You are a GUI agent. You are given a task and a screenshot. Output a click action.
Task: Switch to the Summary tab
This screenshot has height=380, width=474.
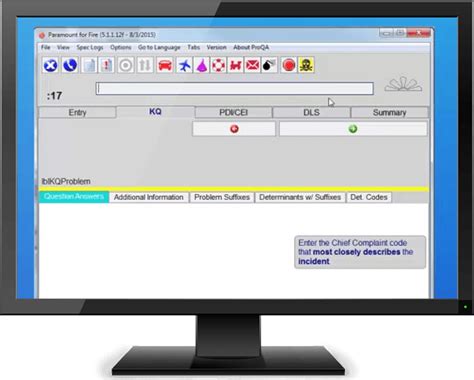(x=389, y=112)
